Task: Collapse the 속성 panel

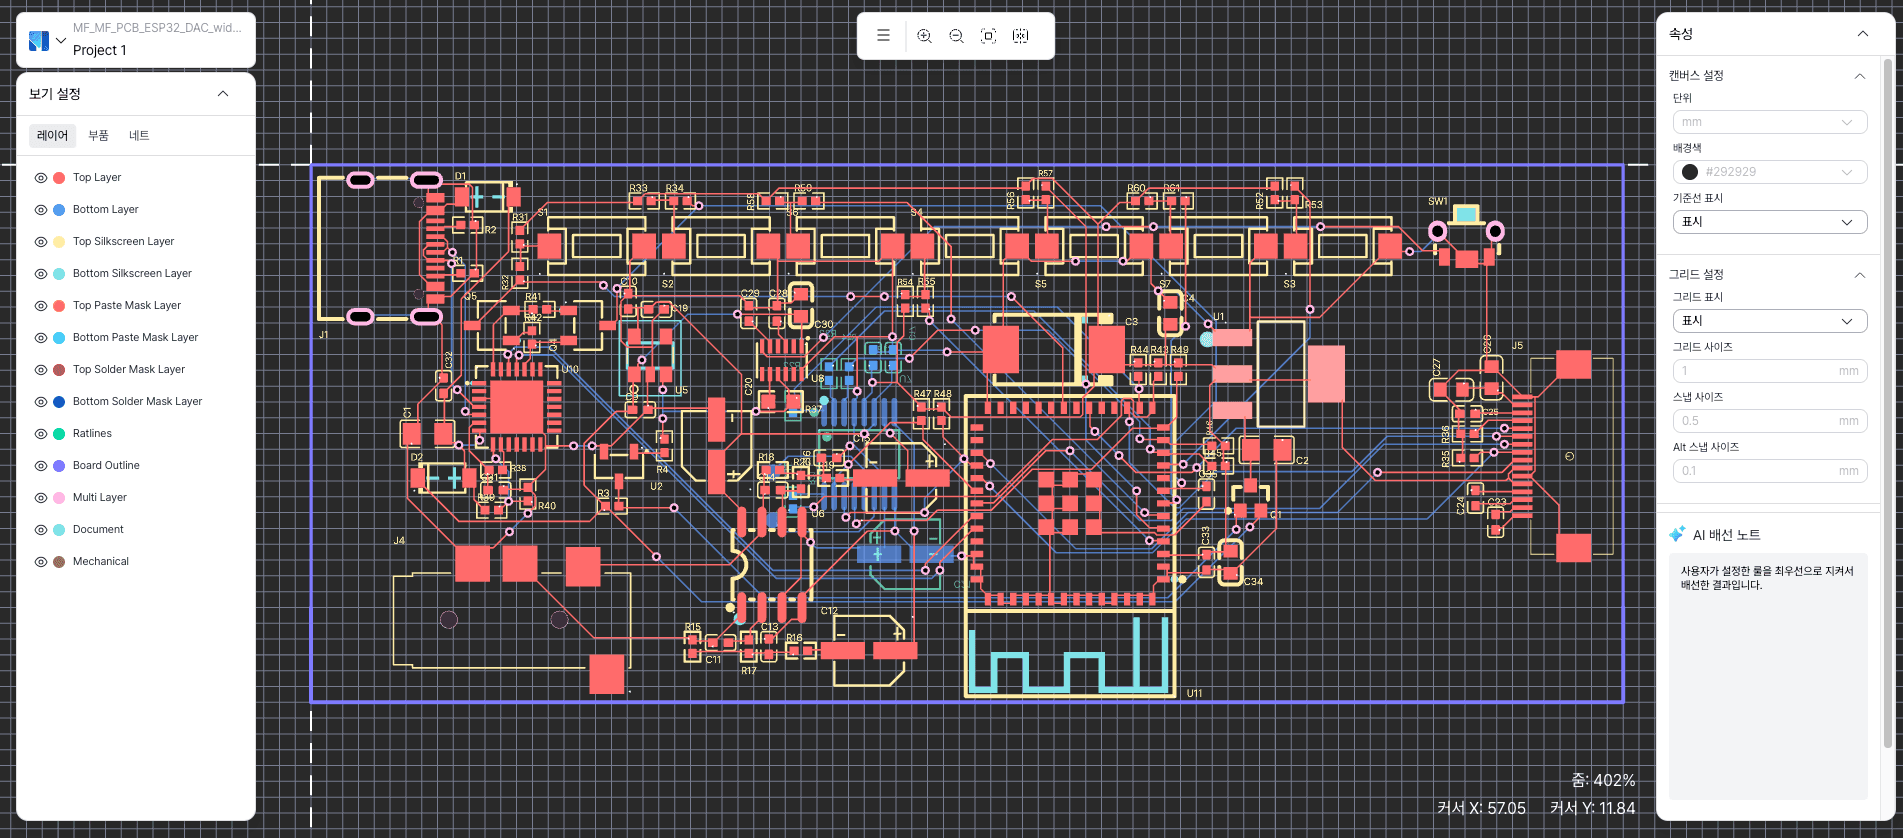Action: point(1863,34)
